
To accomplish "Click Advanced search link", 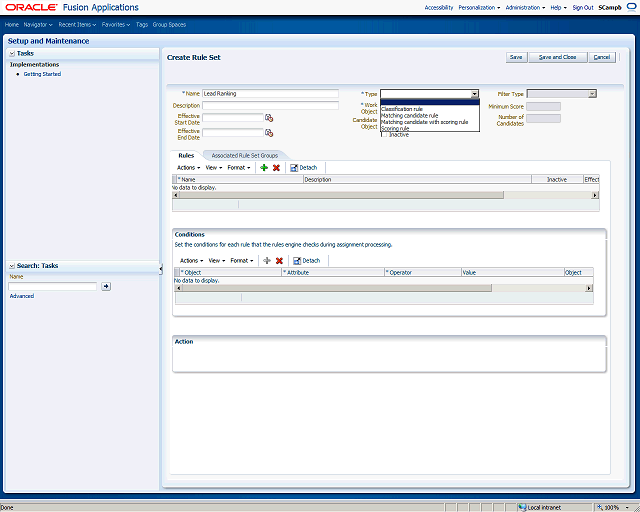I will (22, 296).
